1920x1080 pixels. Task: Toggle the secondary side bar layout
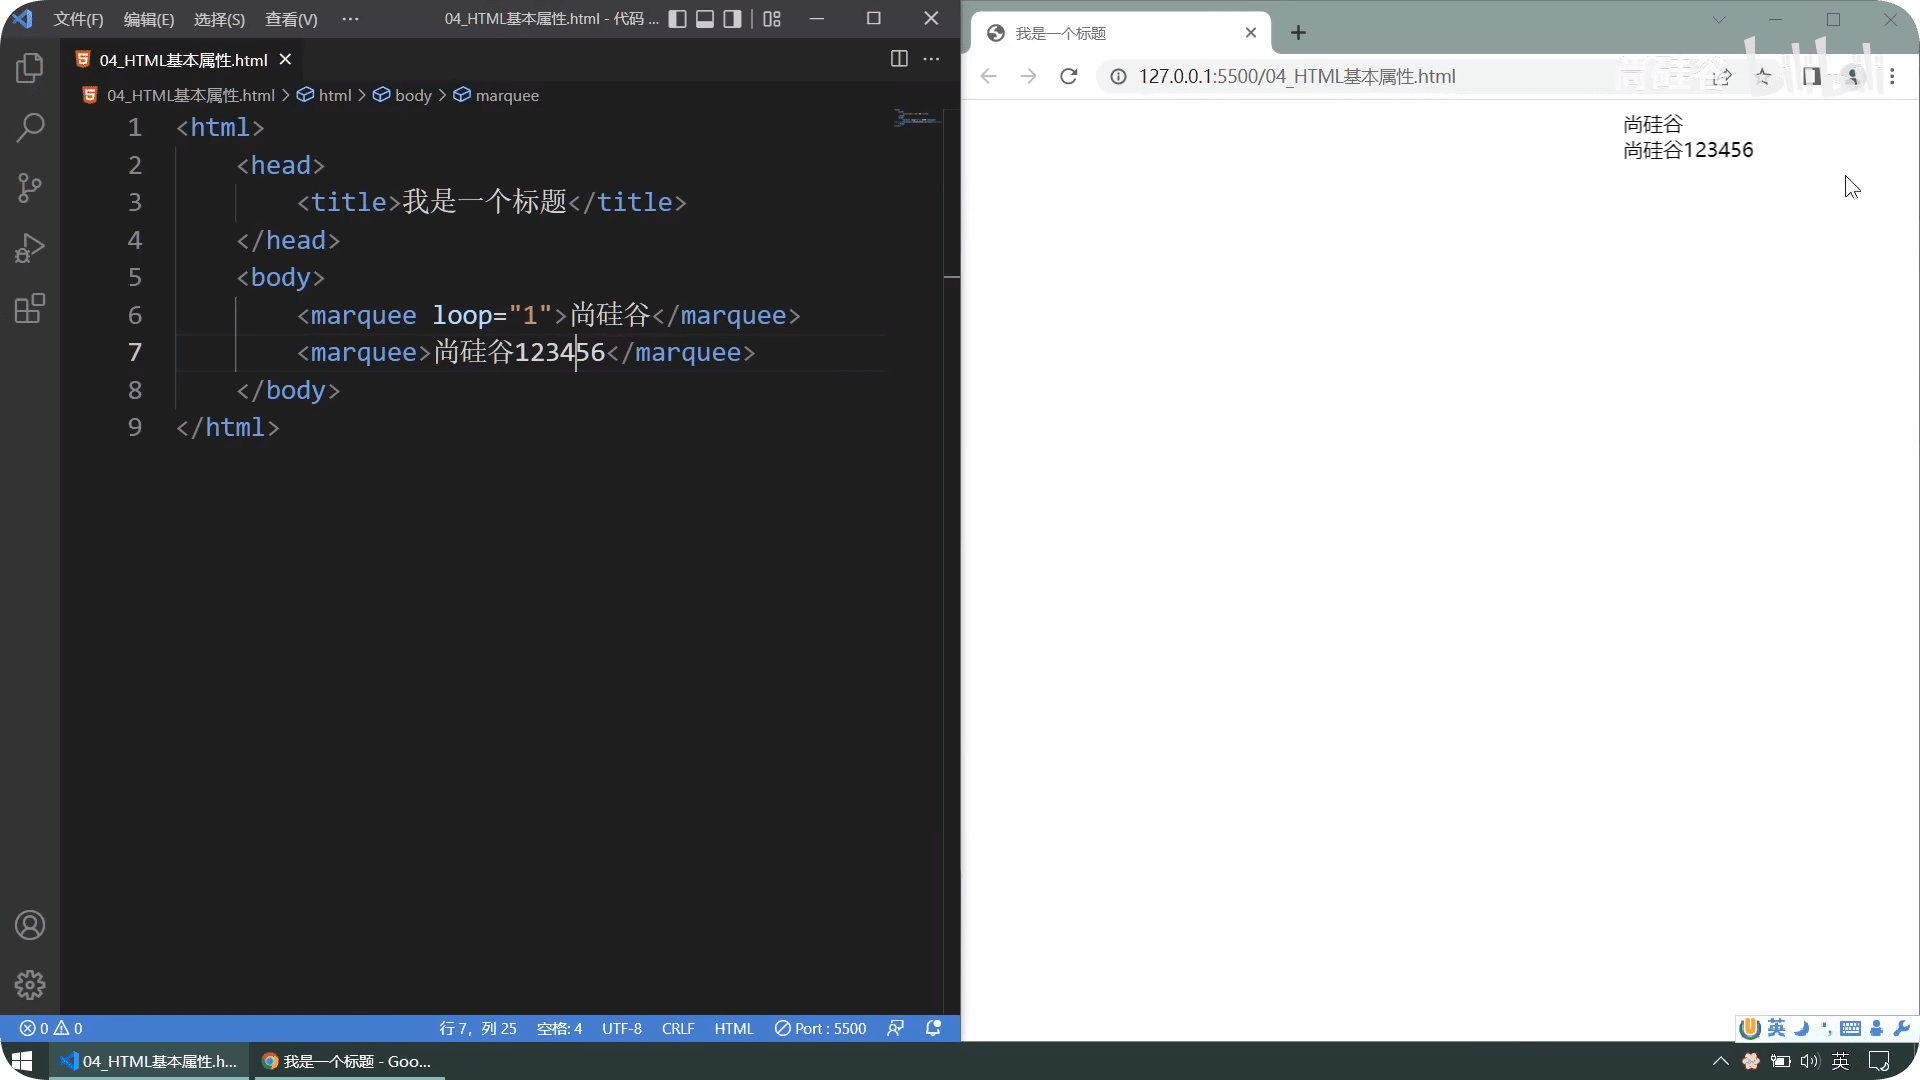(733, 19)
